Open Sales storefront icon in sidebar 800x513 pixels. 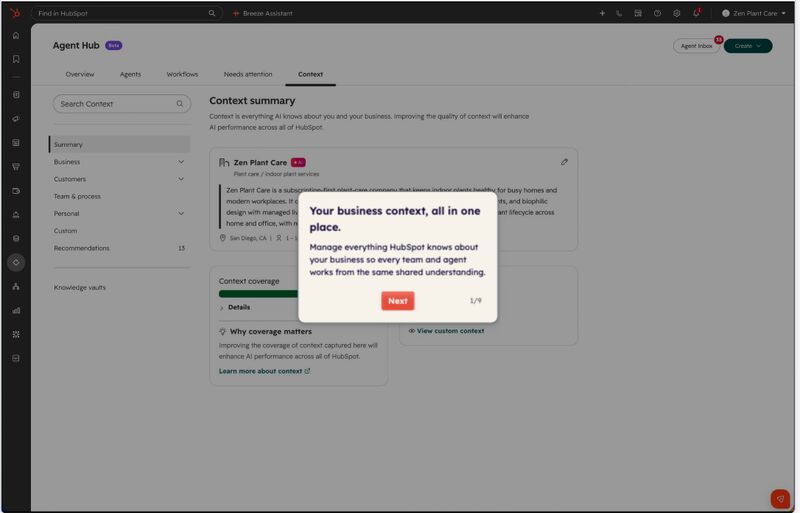16,167
